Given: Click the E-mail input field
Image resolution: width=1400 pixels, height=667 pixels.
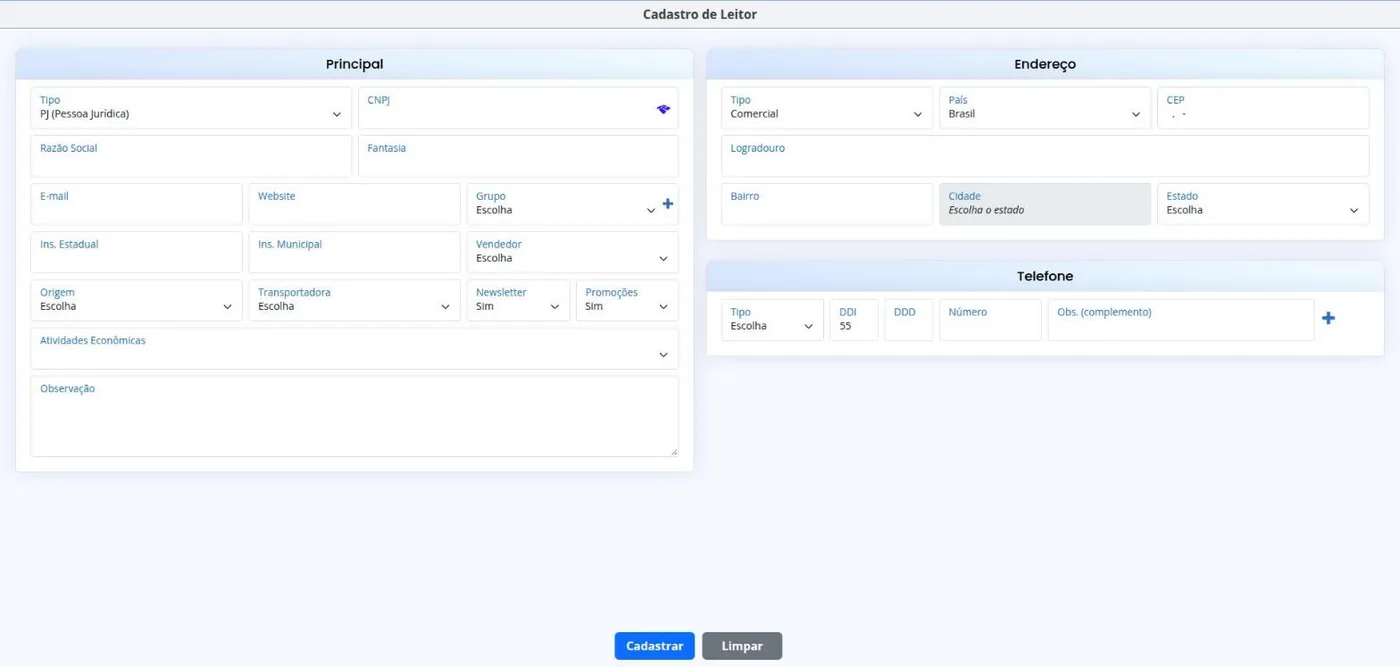Looking at the screenshot, I should coord(136,204).
